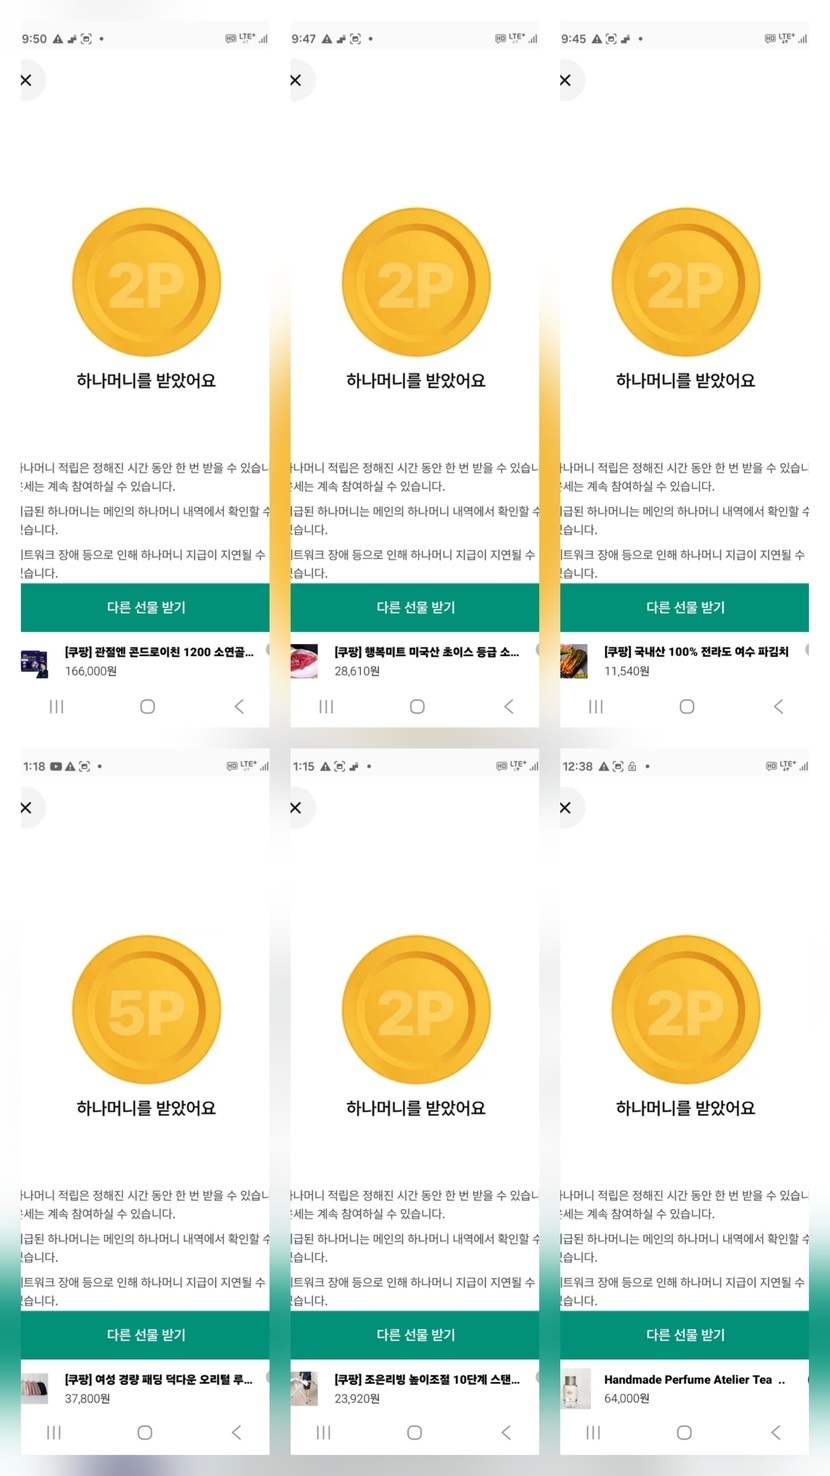The image size is (830, 1476).
Task: Tap the back arrow below the Handmade Perfume ad
Action: point(776,1433)
